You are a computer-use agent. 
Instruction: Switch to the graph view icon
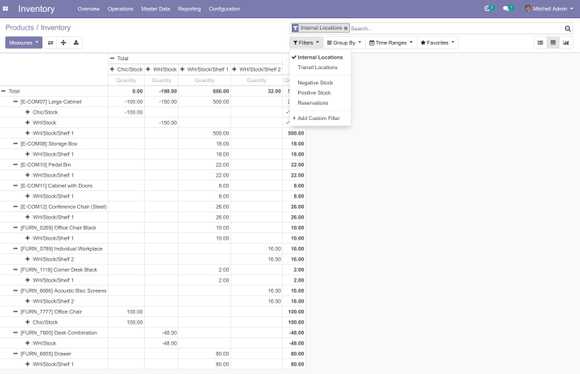(566, 43)
